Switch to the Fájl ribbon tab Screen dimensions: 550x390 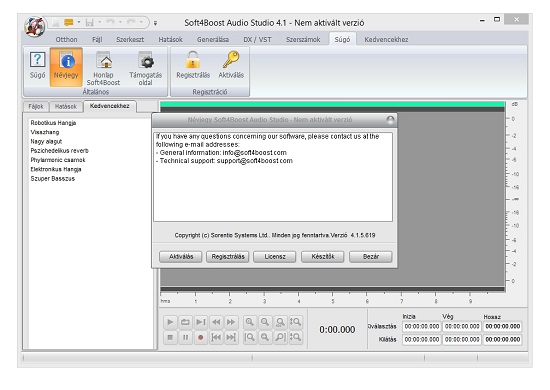point(98,40)
